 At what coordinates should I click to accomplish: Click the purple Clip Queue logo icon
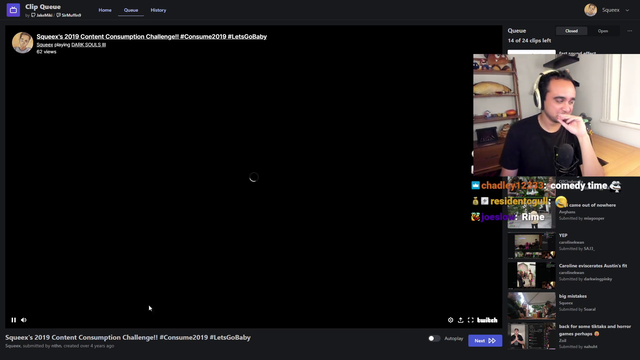coord(13,10)
